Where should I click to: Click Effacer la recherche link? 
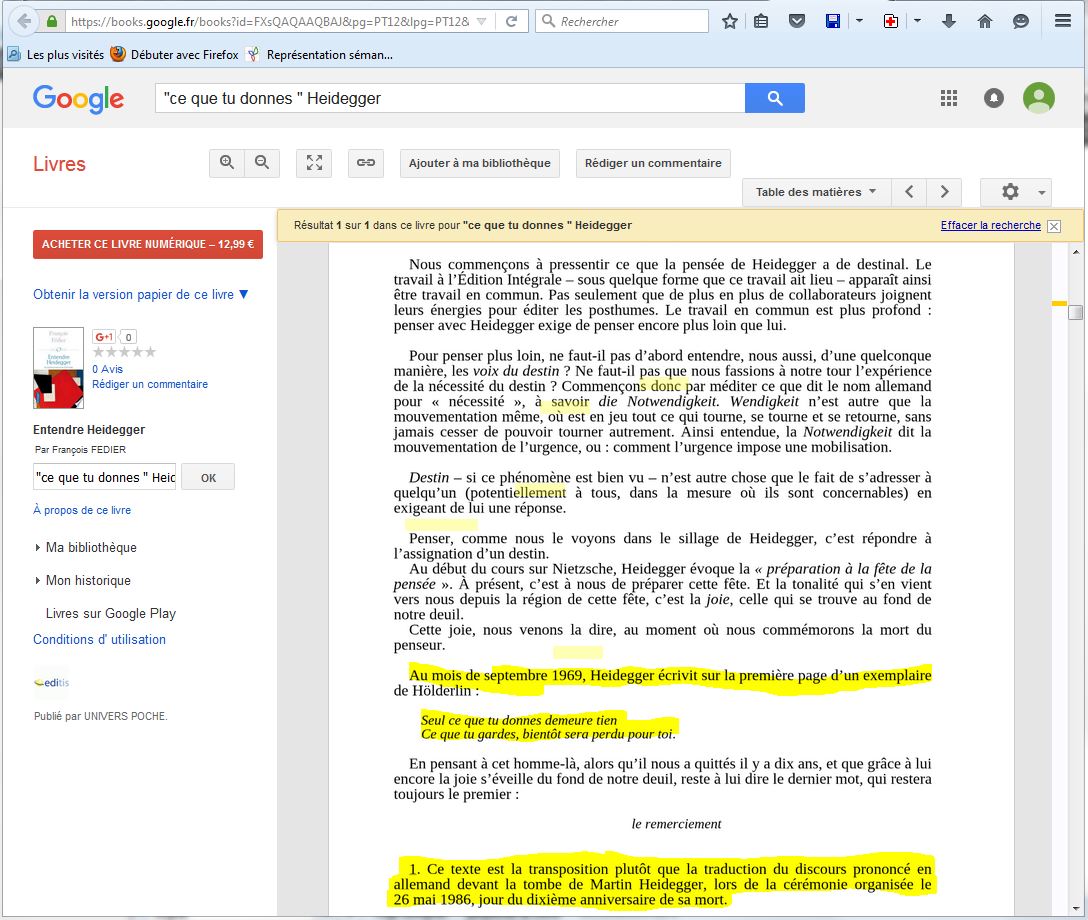[x=990, y=226]
